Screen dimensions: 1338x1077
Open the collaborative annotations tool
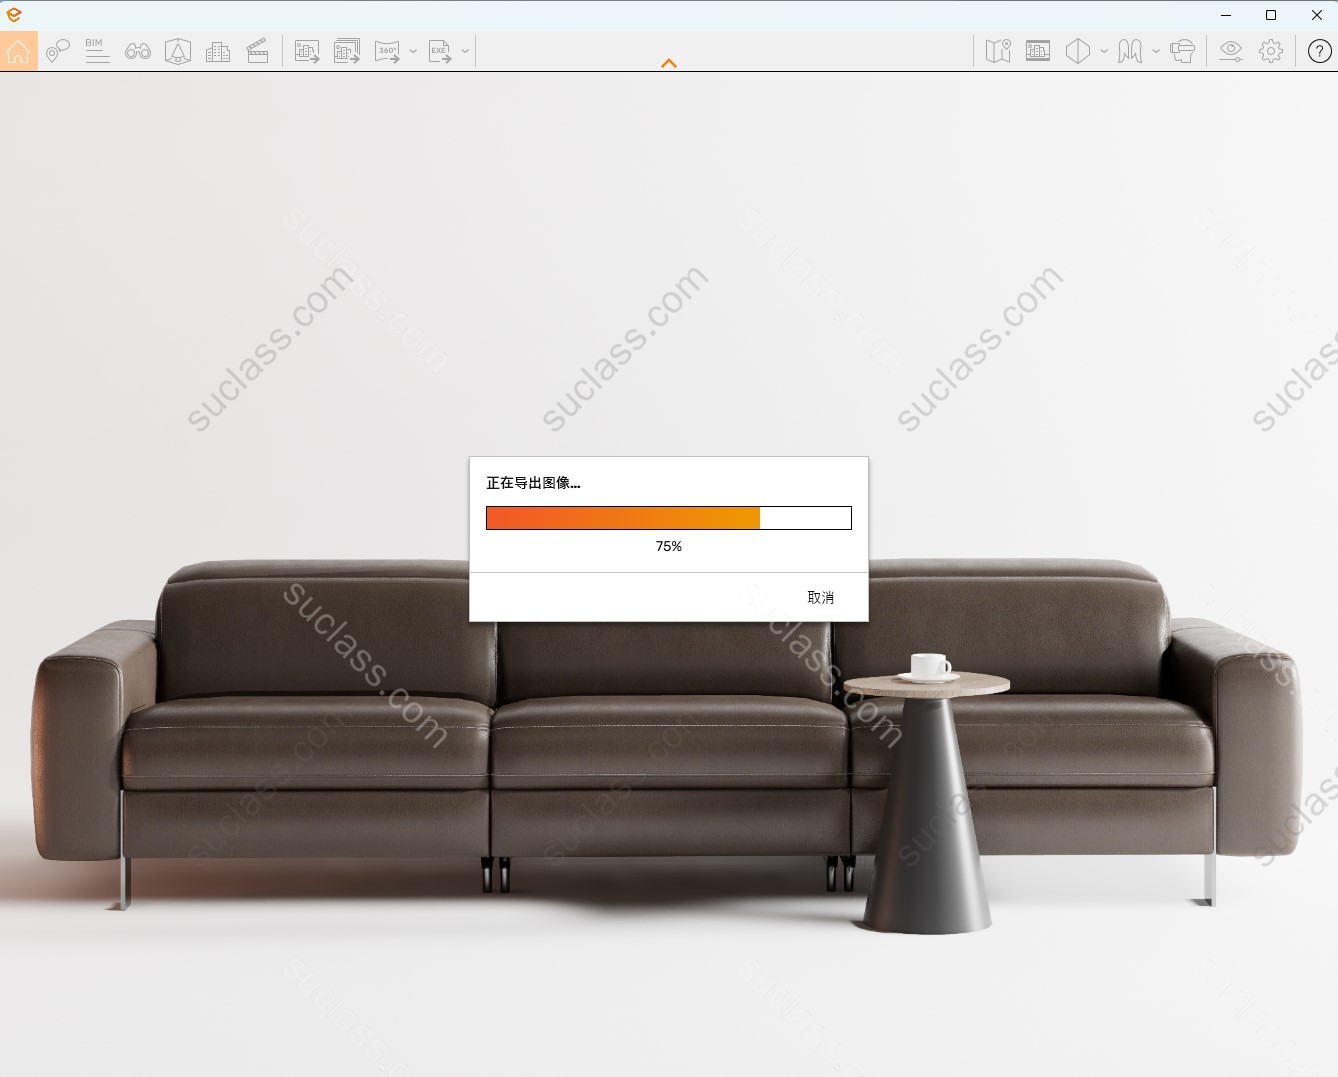58,51
